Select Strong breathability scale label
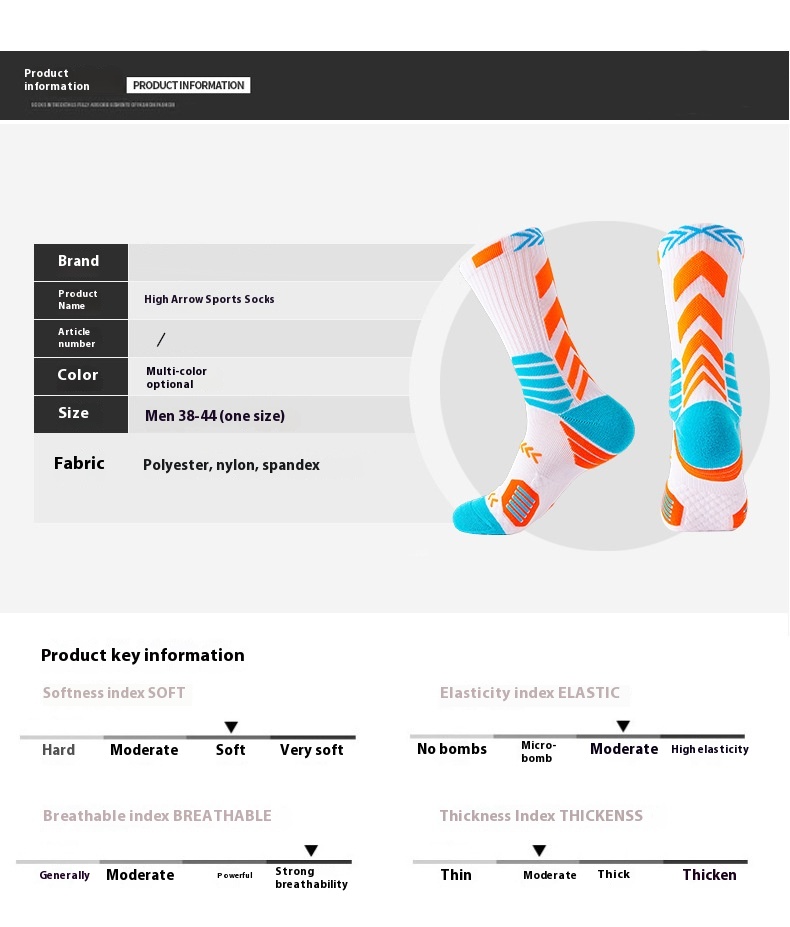This screenshot has width=790, height=927. (311, 877)
